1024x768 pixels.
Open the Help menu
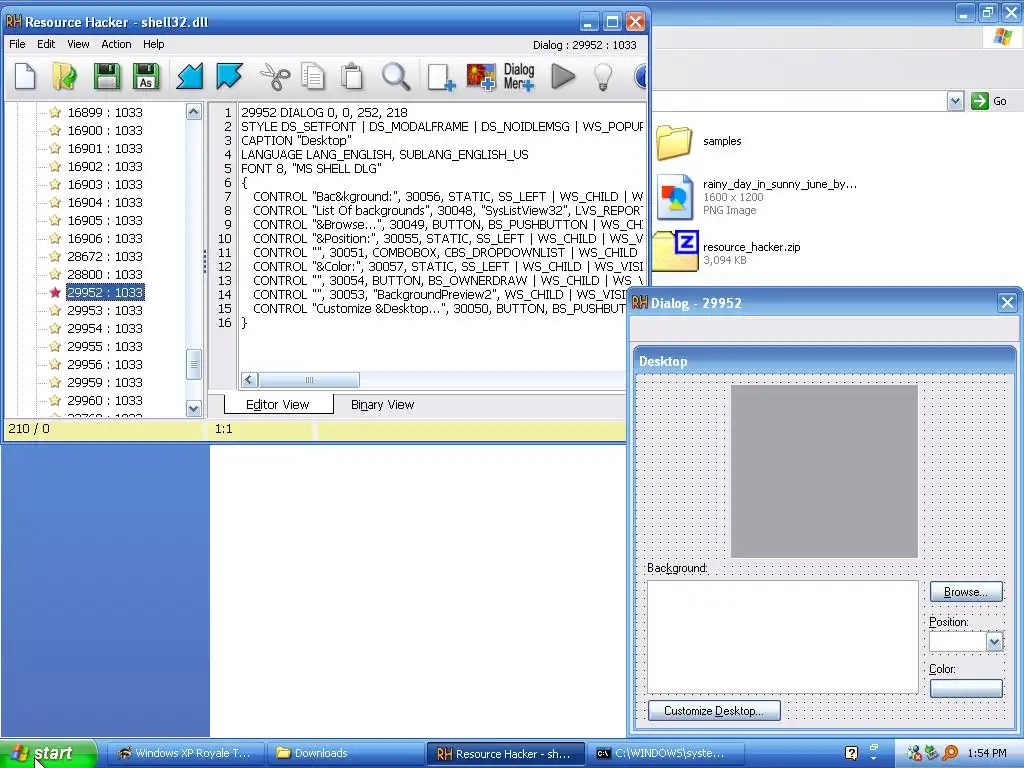pos(153,44)
